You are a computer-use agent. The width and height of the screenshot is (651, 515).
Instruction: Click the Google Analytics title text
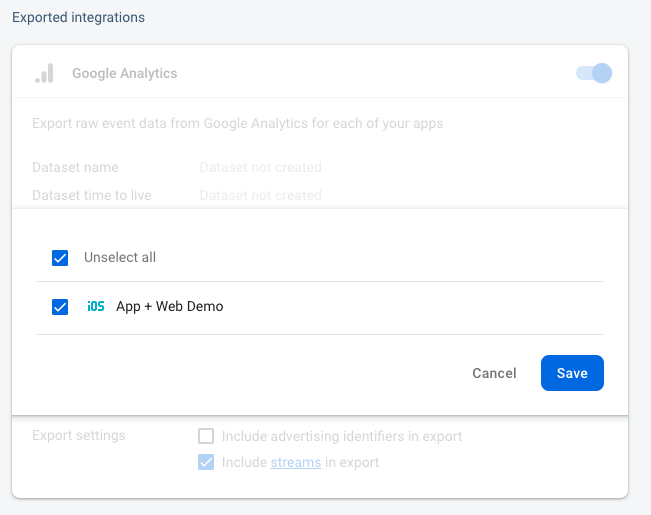pos(125,73)
